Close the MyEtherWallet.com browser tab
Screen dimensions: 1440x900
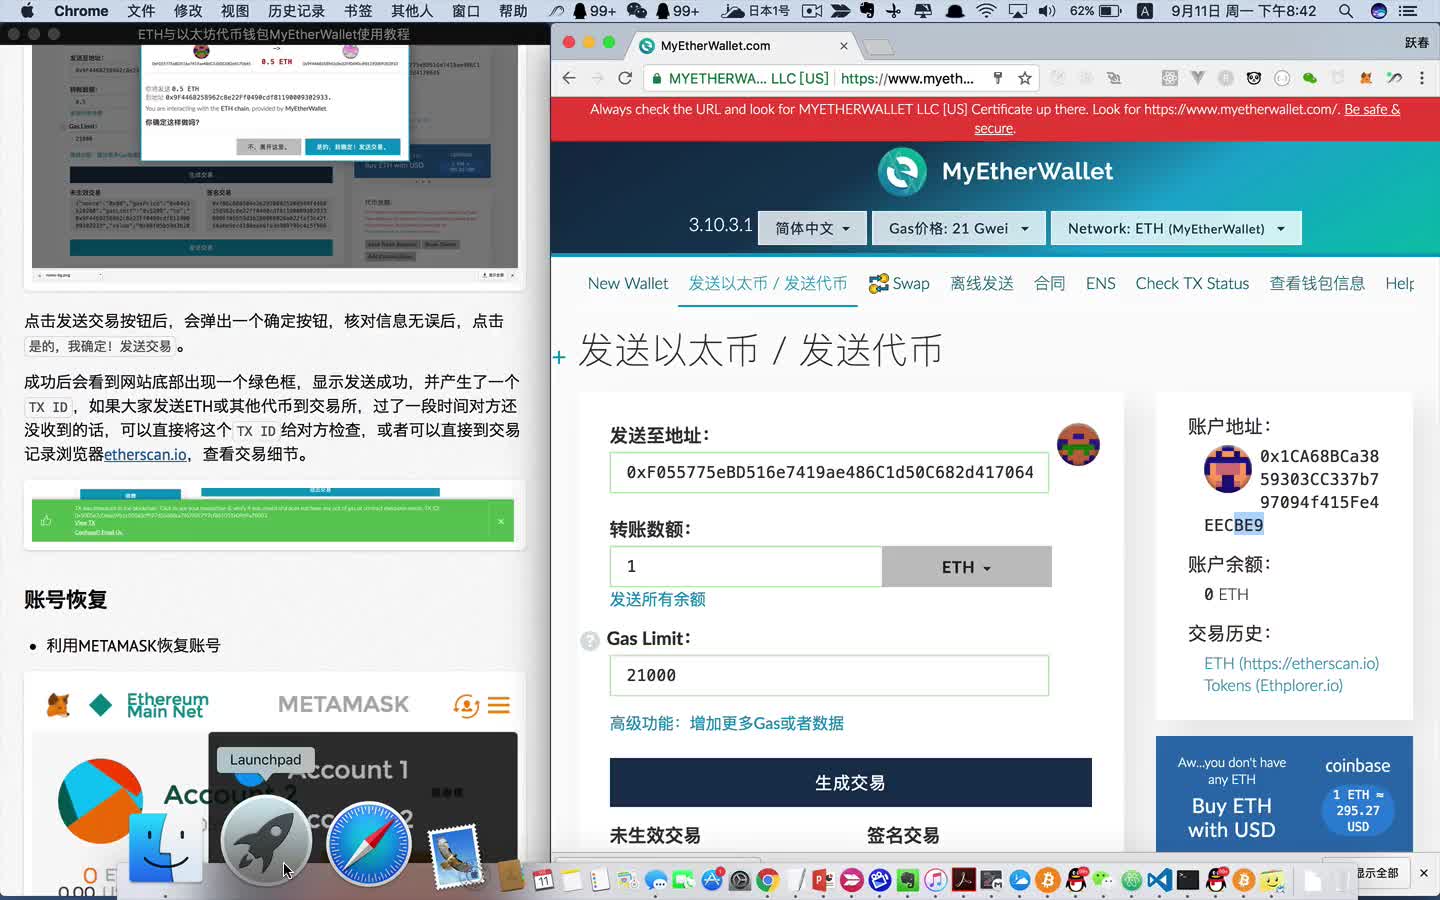844,45
